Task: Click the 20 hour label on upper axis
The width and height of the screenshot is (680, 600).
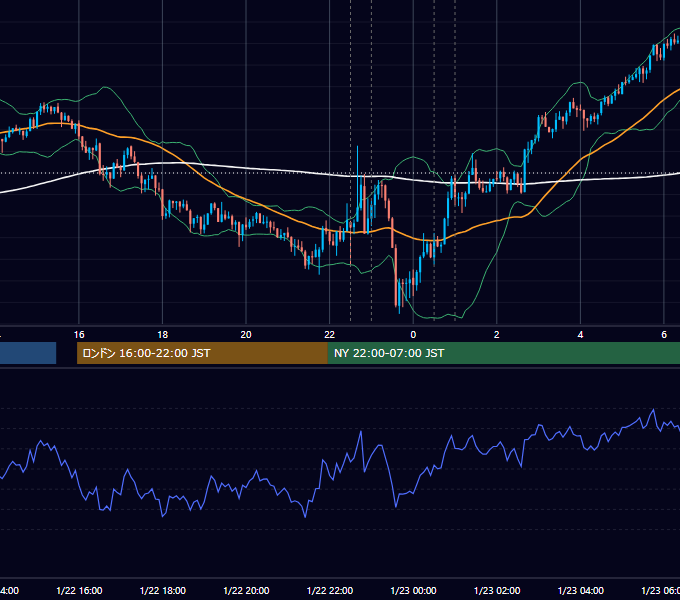Action: tap(246, 335)
